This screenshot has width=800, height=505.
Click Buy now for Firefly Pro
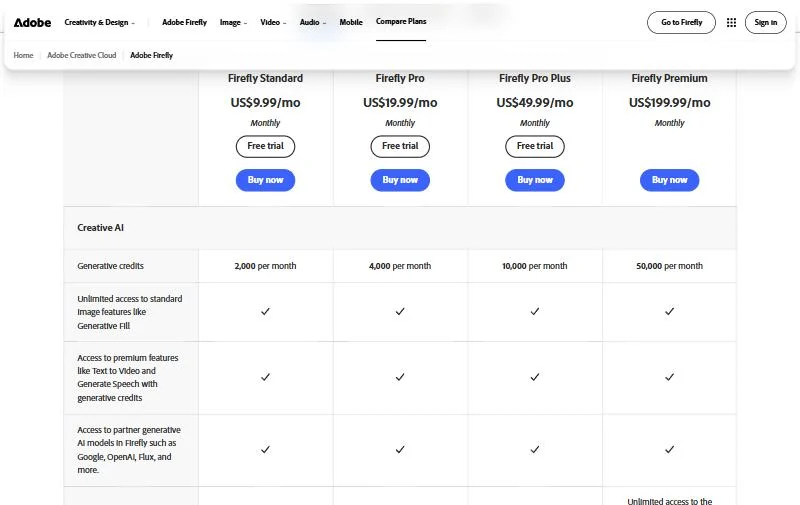(x=400, y=180)
